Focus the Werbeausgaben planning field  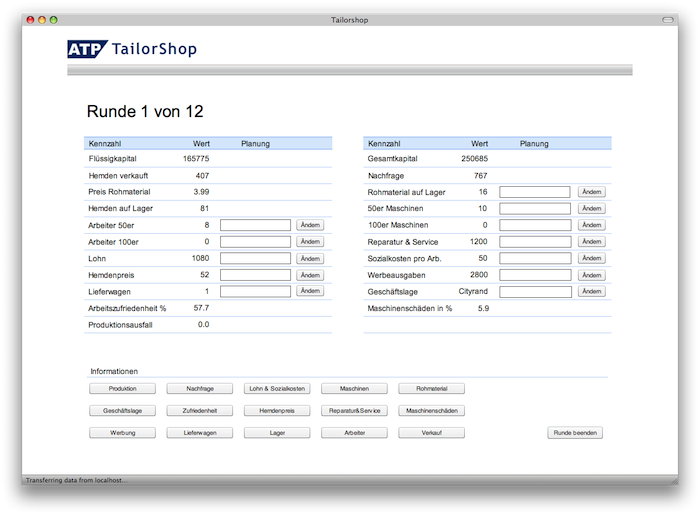[x=535, y=275]
